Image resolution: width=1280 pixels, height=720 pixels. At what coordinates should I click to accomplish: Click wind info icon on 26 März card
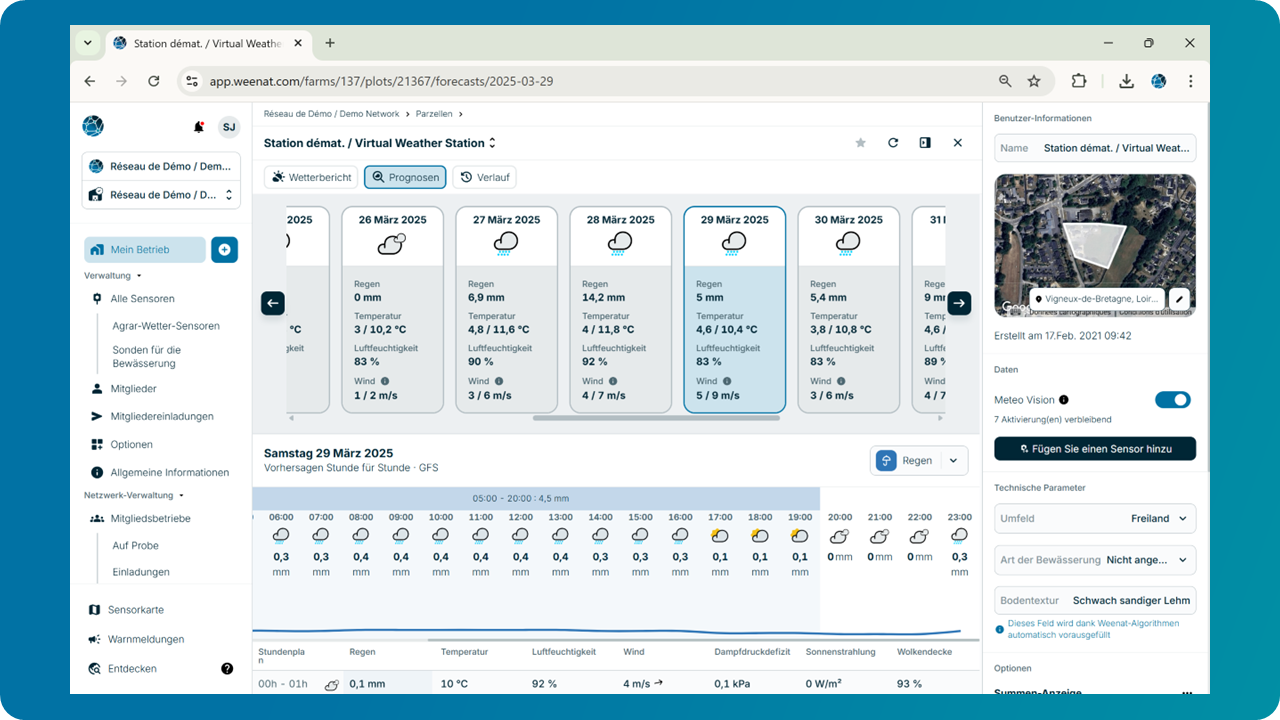pyautogui.click(x=385, y=381)
